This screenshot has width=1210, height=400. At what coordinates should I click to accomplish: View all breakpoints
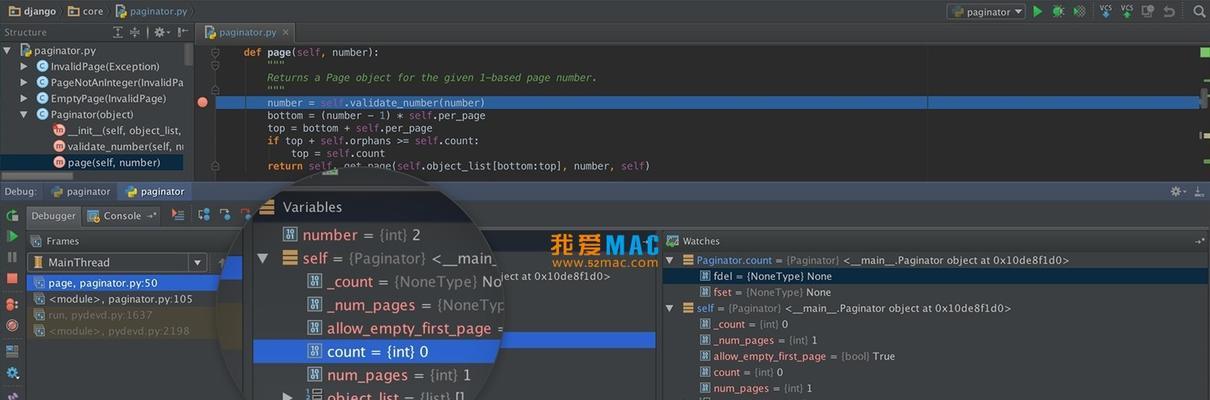coord(12,305)
